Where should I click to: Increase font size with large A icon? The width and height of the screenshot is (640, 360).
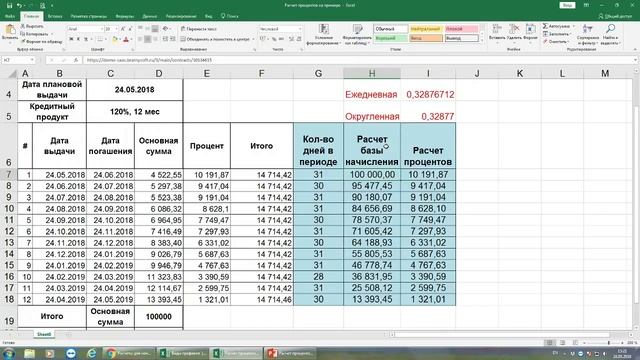click(123, 29)
